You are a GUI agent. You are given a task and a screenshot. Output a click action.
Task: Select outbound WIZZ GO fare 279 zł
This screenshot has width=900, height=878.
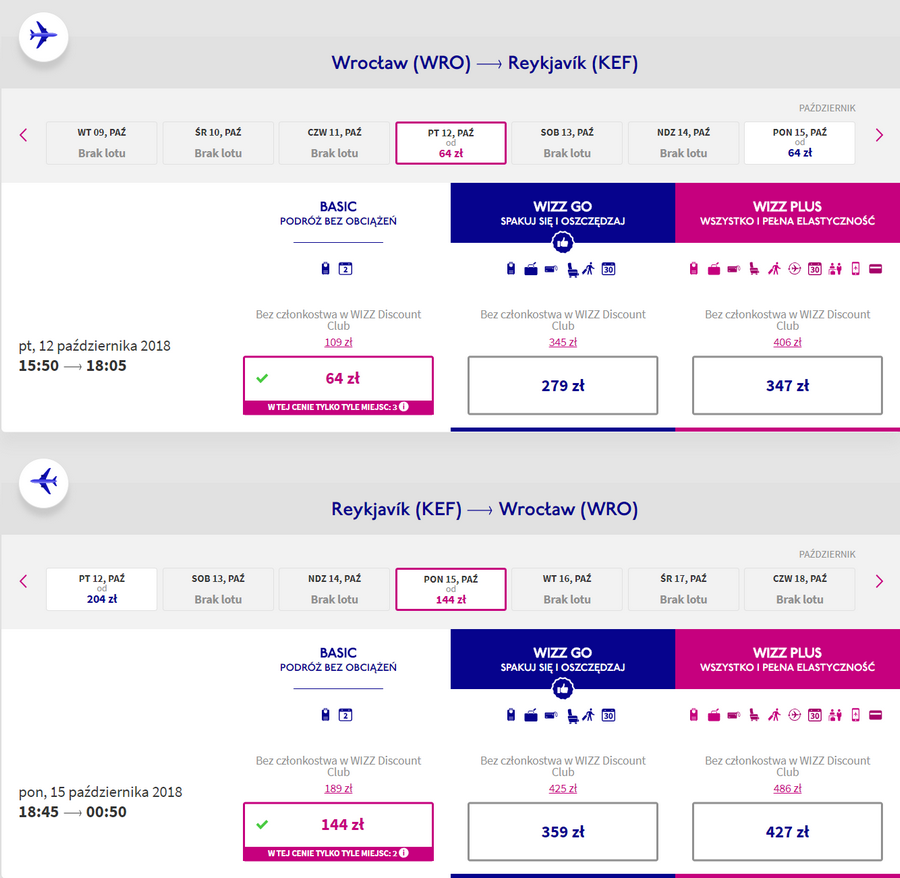click(562, 386)
